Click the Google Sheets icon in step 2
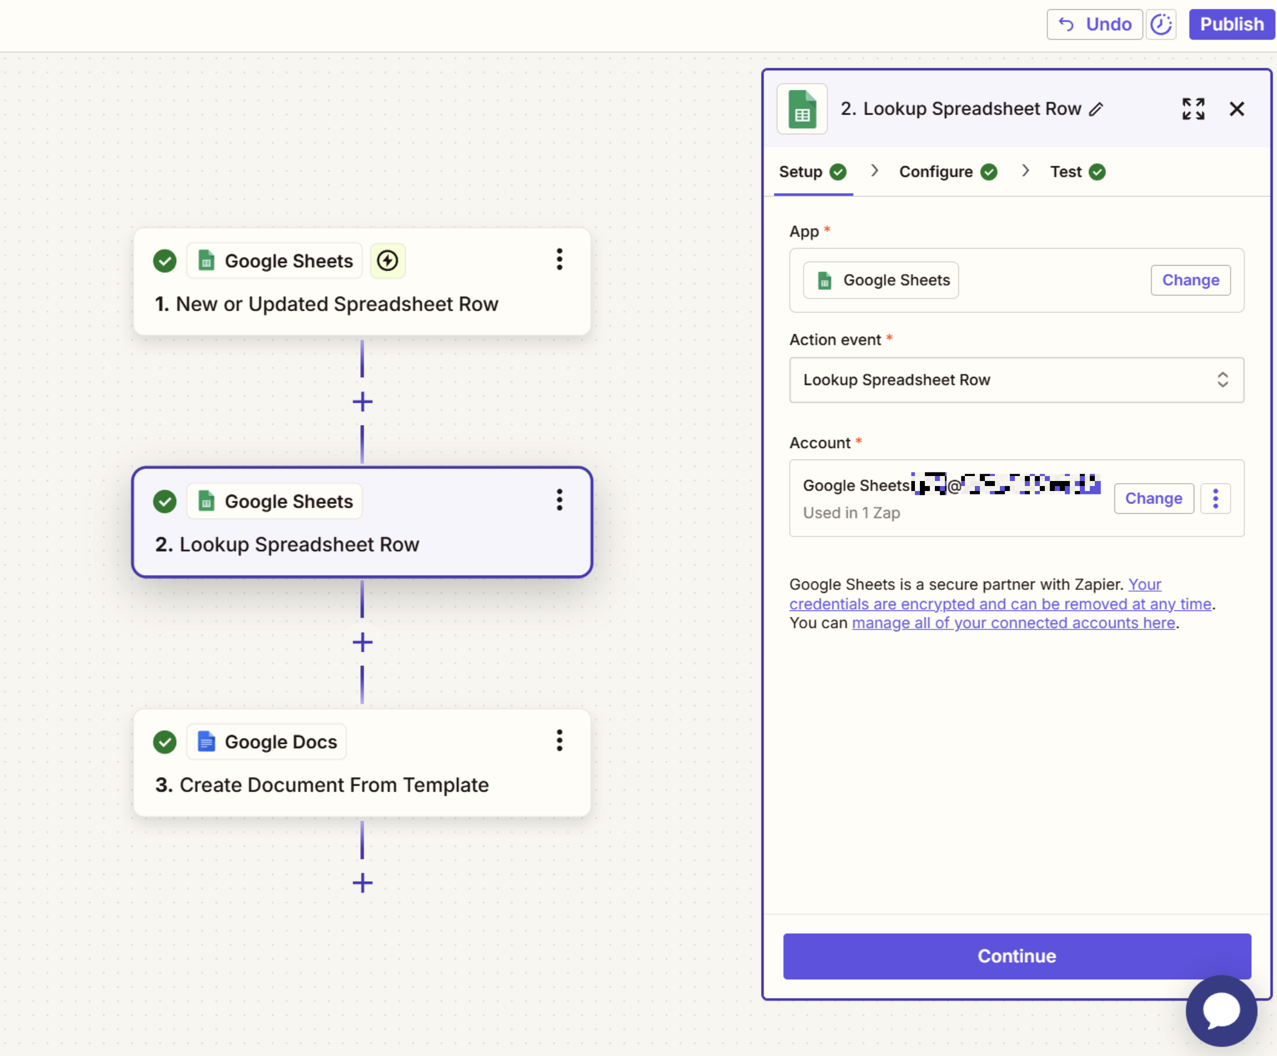The width and height of the screenshot is (1277, 1056). coord(206,501)
